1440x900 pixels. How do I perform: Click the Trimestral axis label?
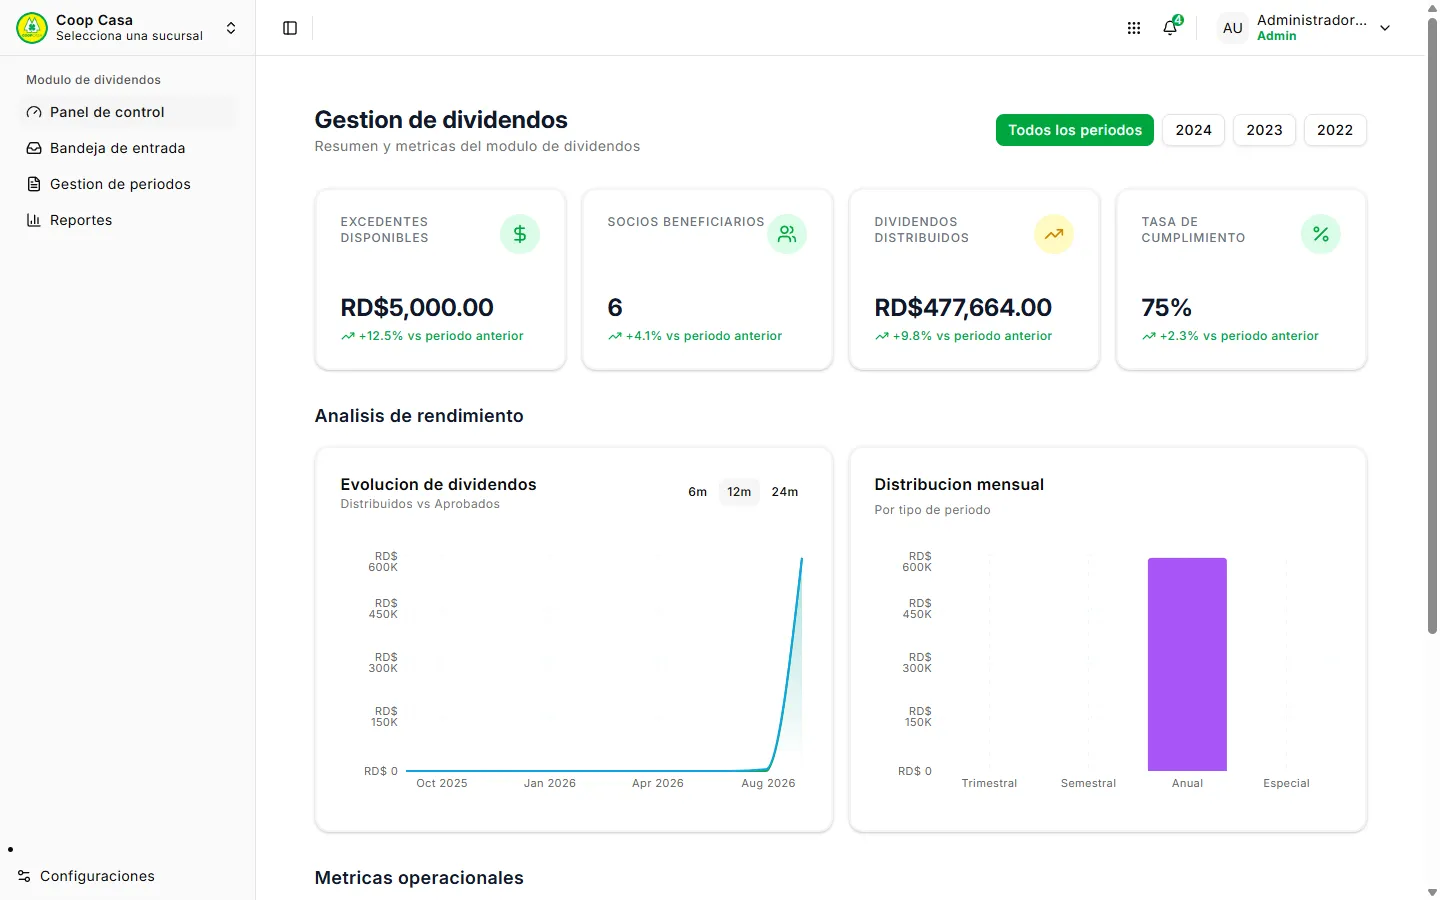[989, 783]
